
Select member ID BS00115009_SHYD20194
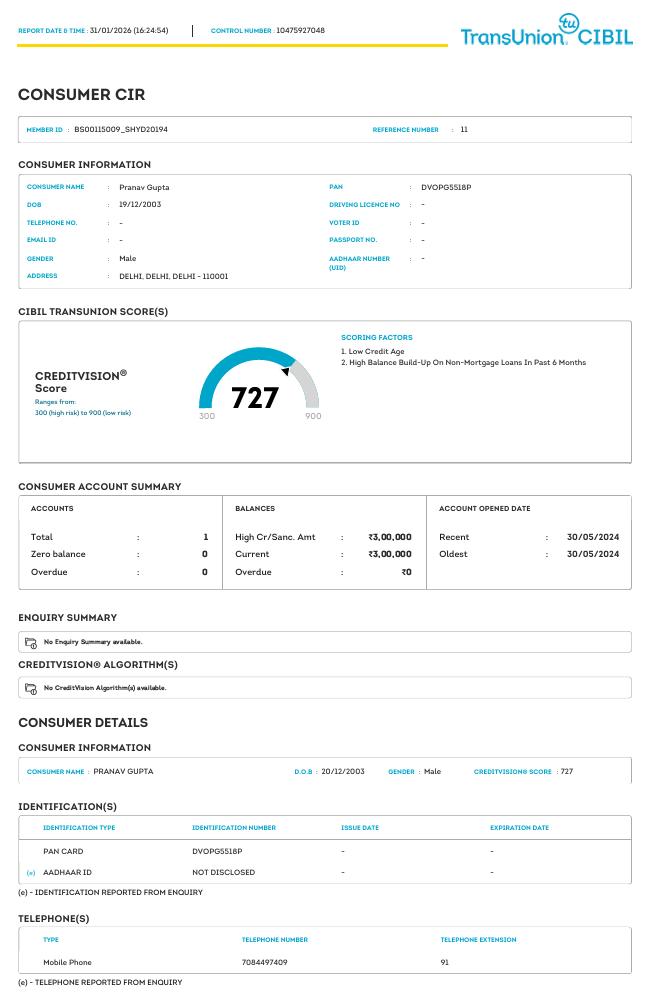click(x=121, y=129)
